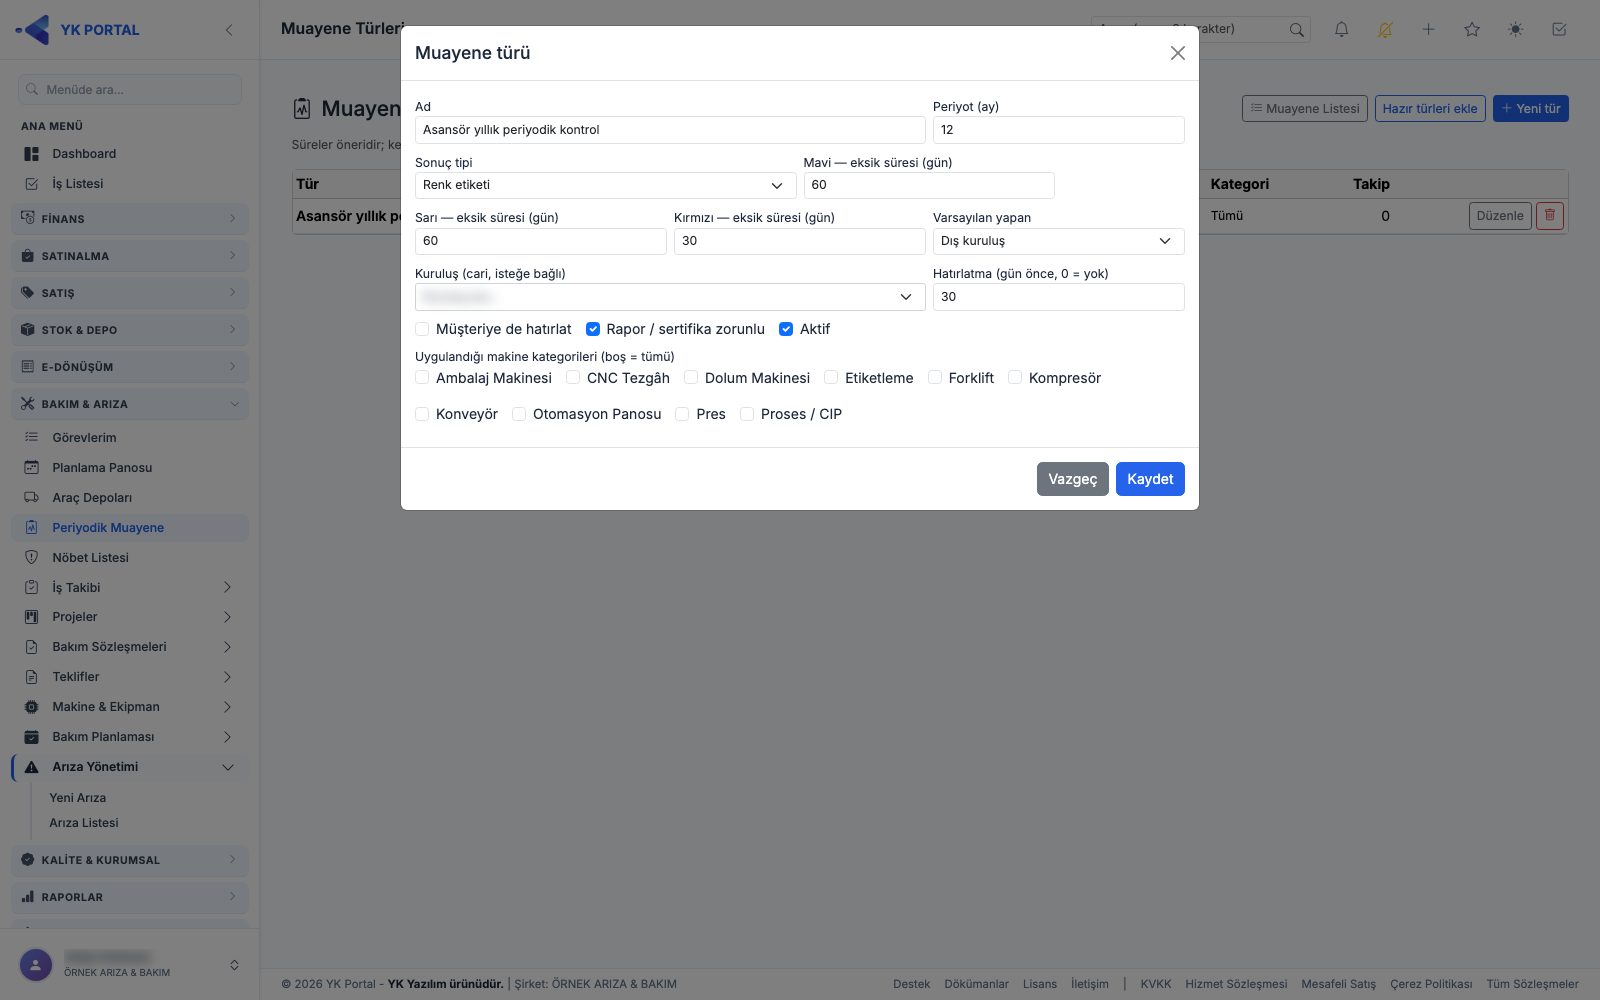Click the Ad input field

tap(670, 130)
